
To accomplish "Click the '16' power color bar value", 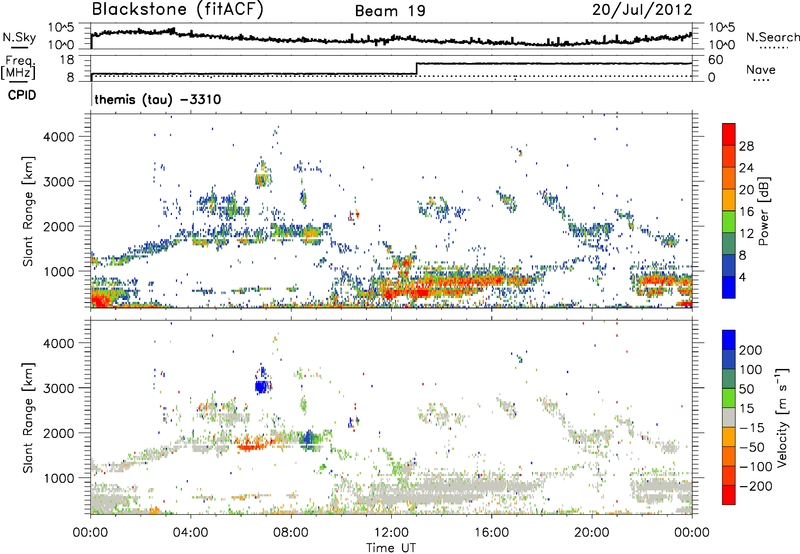I will coord(746,212).
